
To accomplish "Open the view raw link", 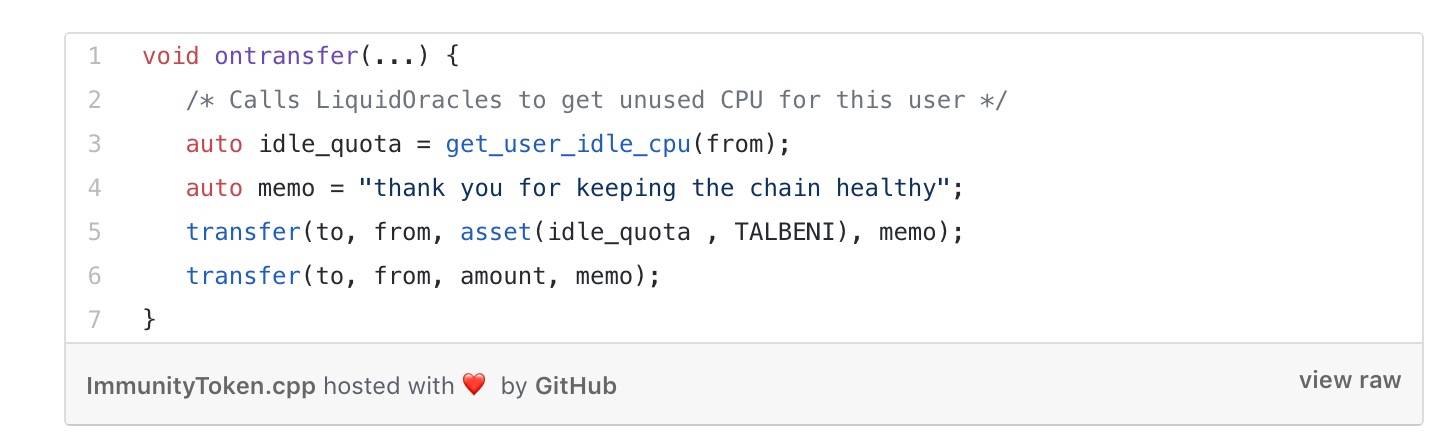I will pos(1349,380).
